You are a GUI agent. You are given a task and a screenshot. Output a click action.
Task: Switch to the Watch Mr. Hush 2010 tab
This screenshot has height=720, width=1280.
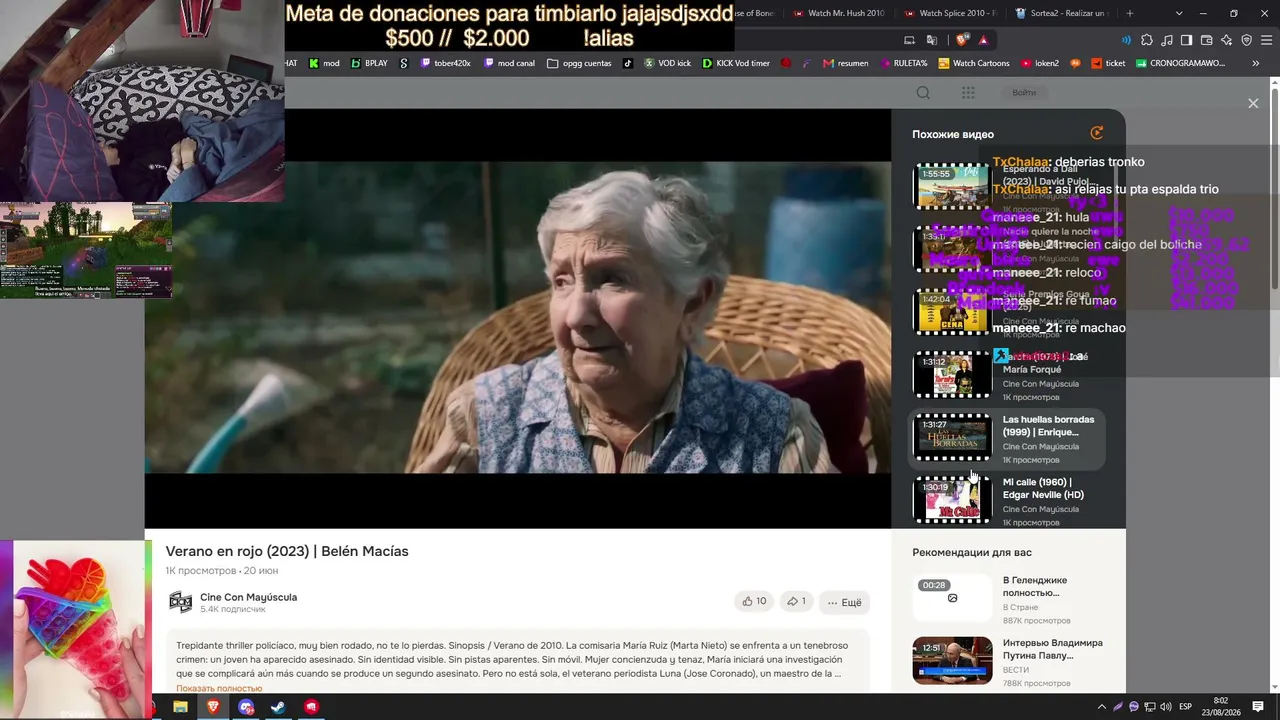(x=839, y=13)
